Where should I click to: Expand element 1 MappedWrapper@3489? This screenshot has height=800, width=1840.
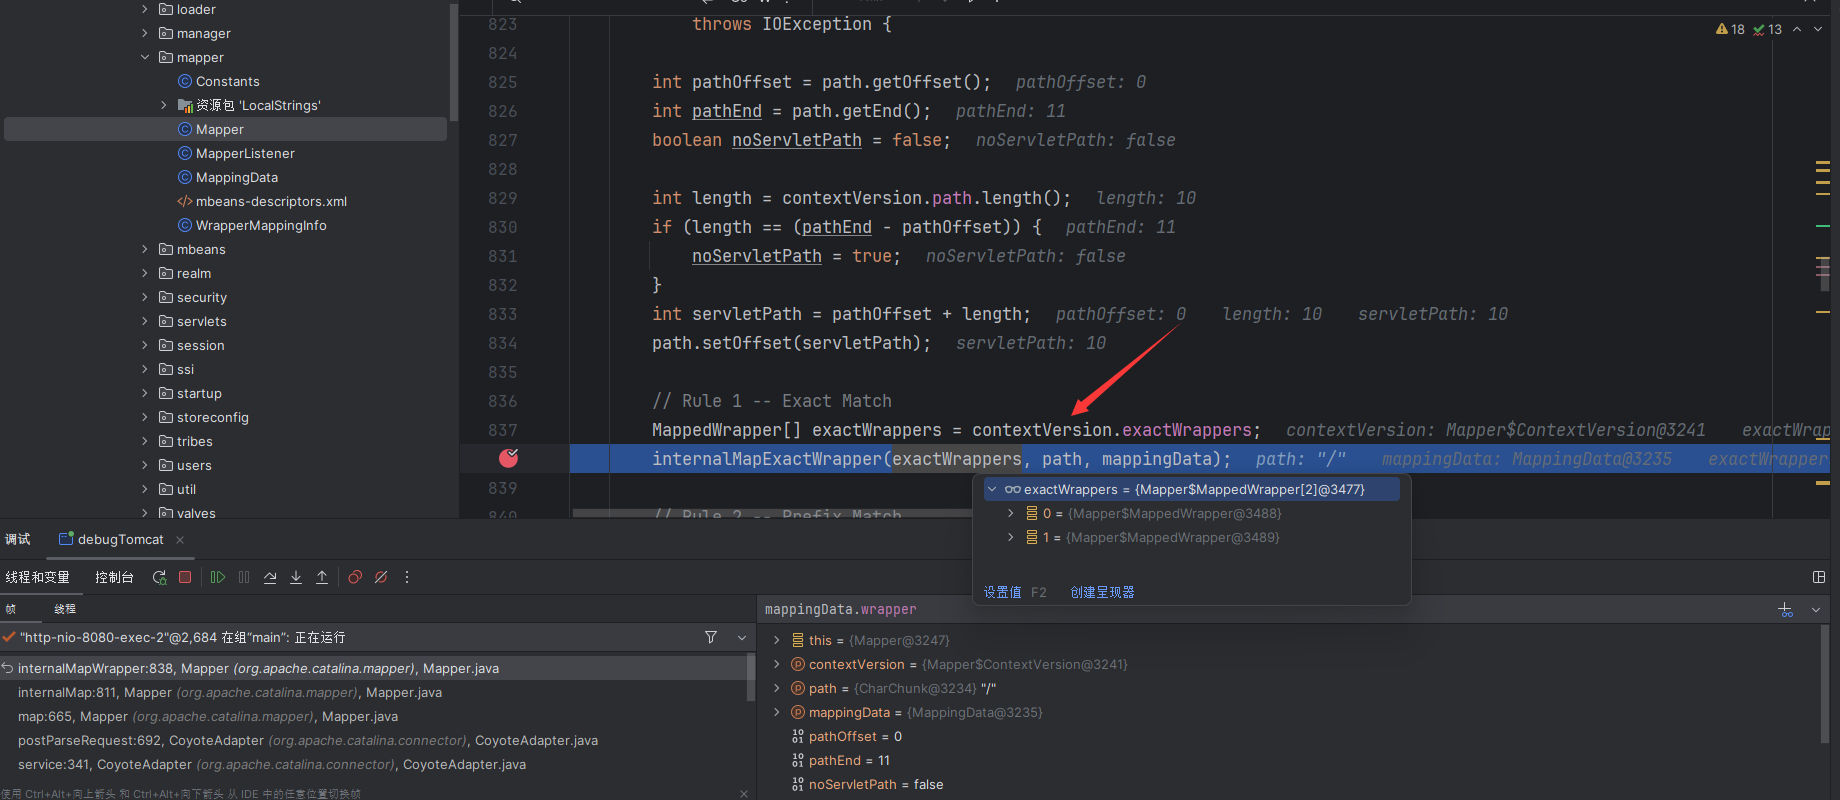(x=1011, y=537)
